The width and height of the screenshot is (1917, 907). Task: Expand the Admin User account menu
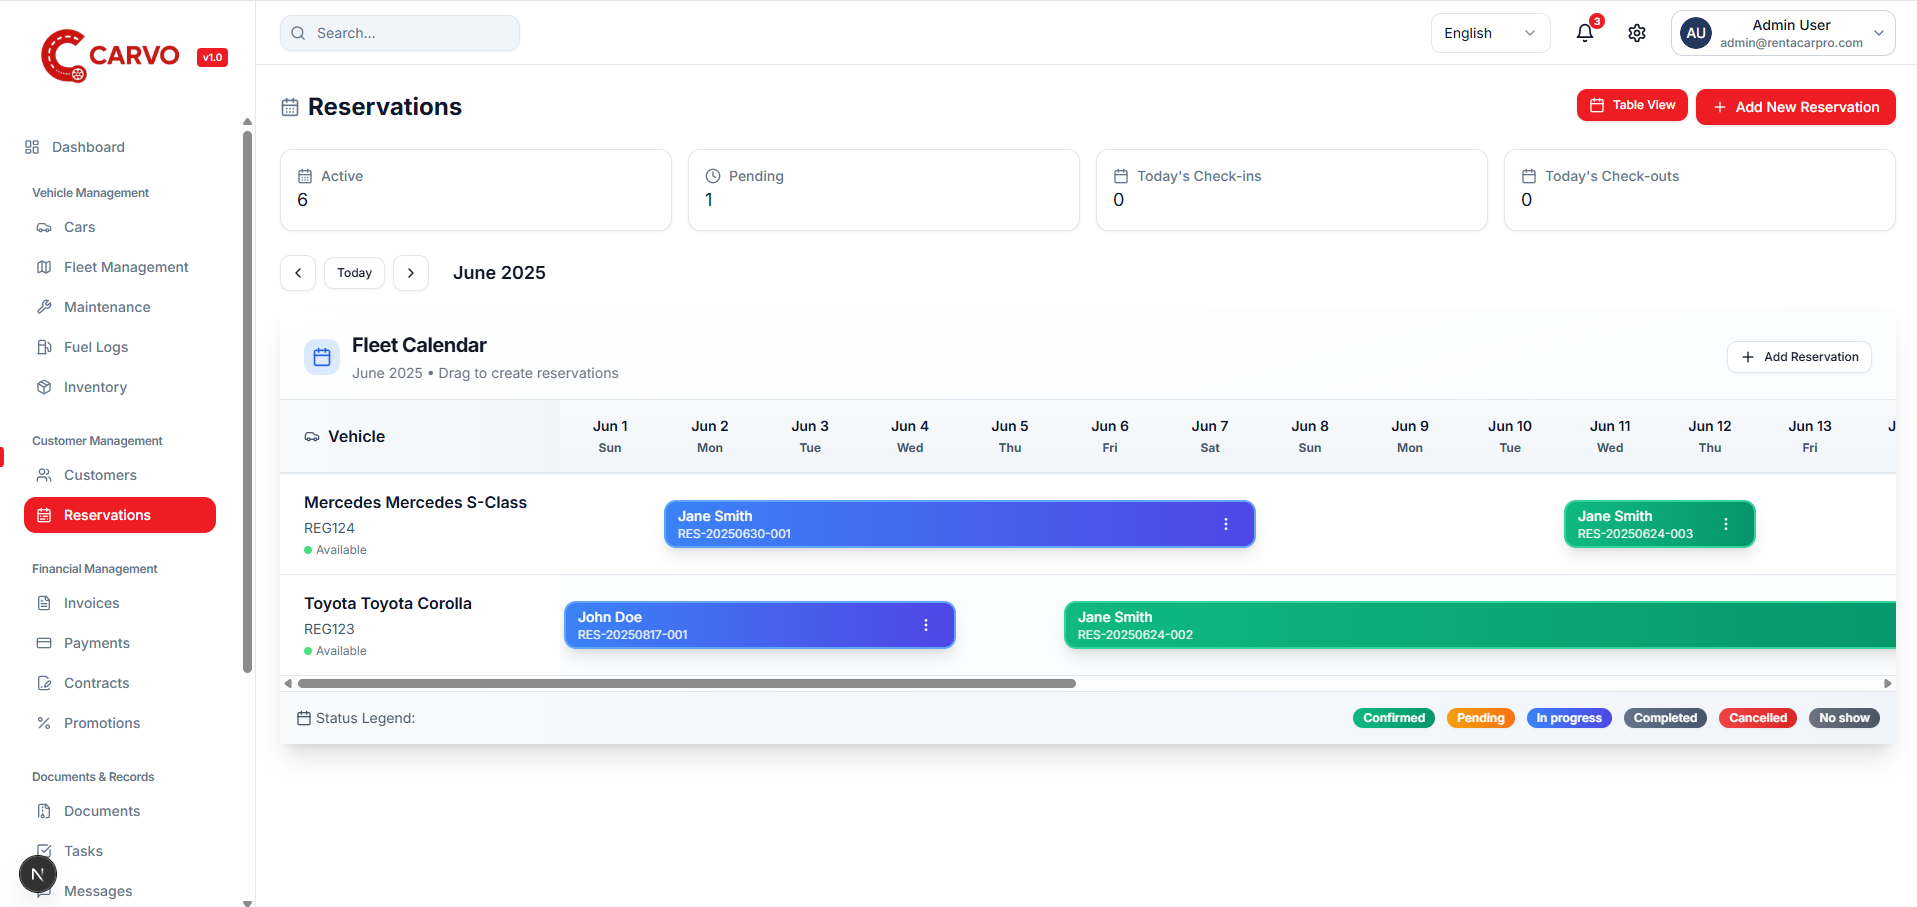pyautogui.click(x=1783, y=33)
